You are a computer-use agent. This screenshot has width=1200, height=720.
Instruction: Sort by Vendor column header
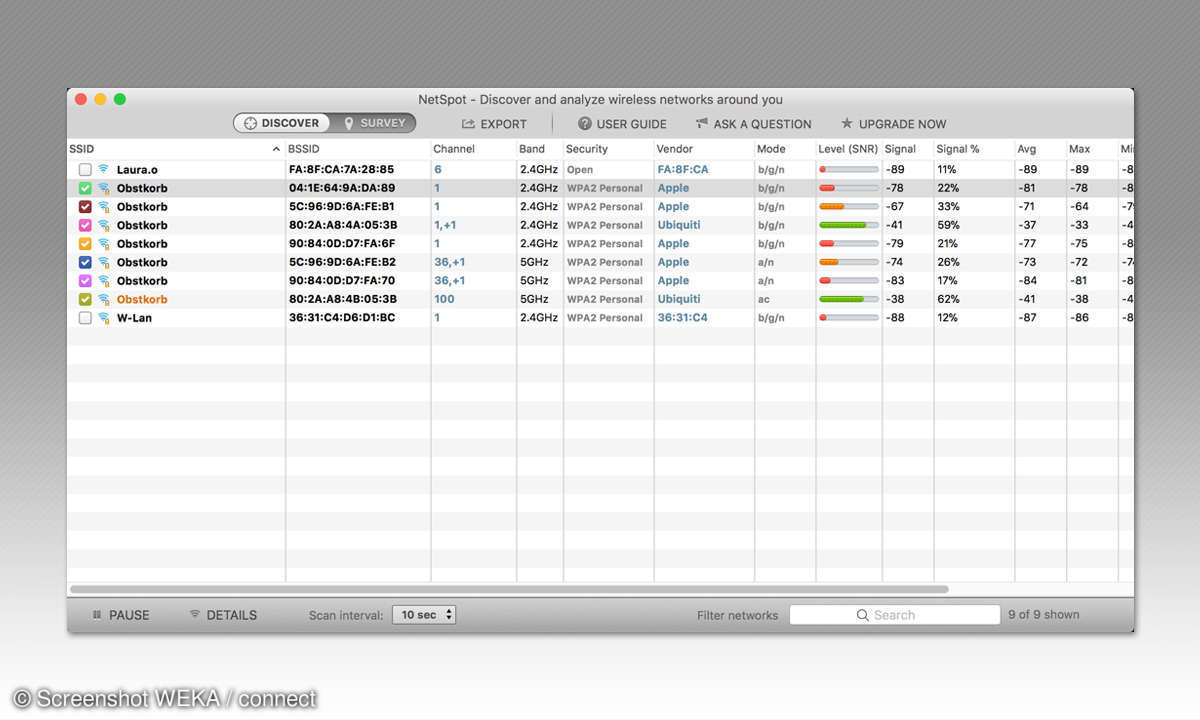pos(705,149)
